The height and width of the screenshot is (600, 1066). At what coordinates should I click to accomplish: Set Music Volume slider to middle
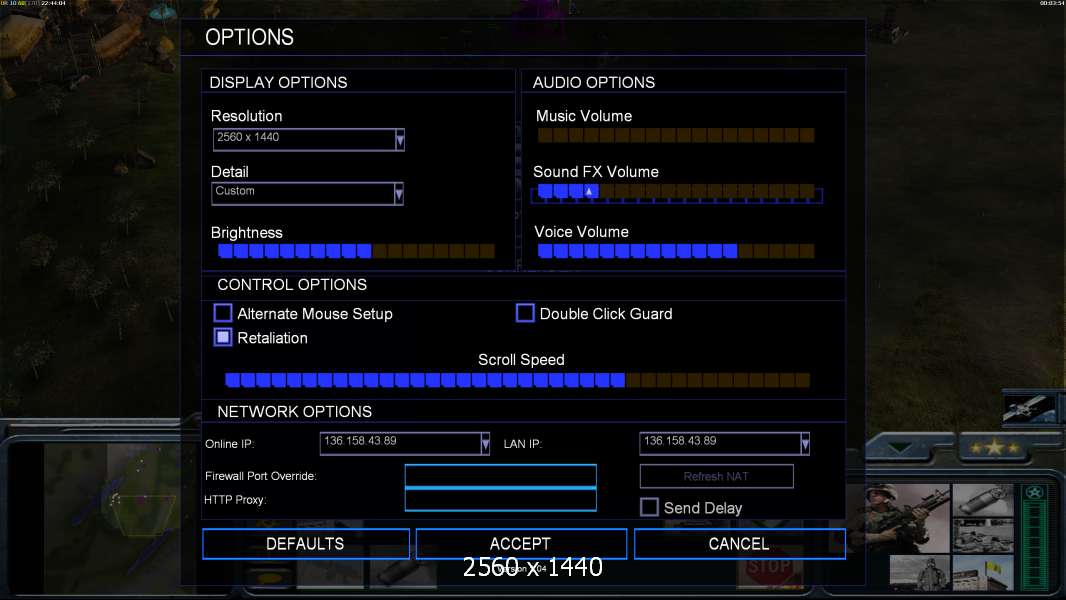pos(676,135)
